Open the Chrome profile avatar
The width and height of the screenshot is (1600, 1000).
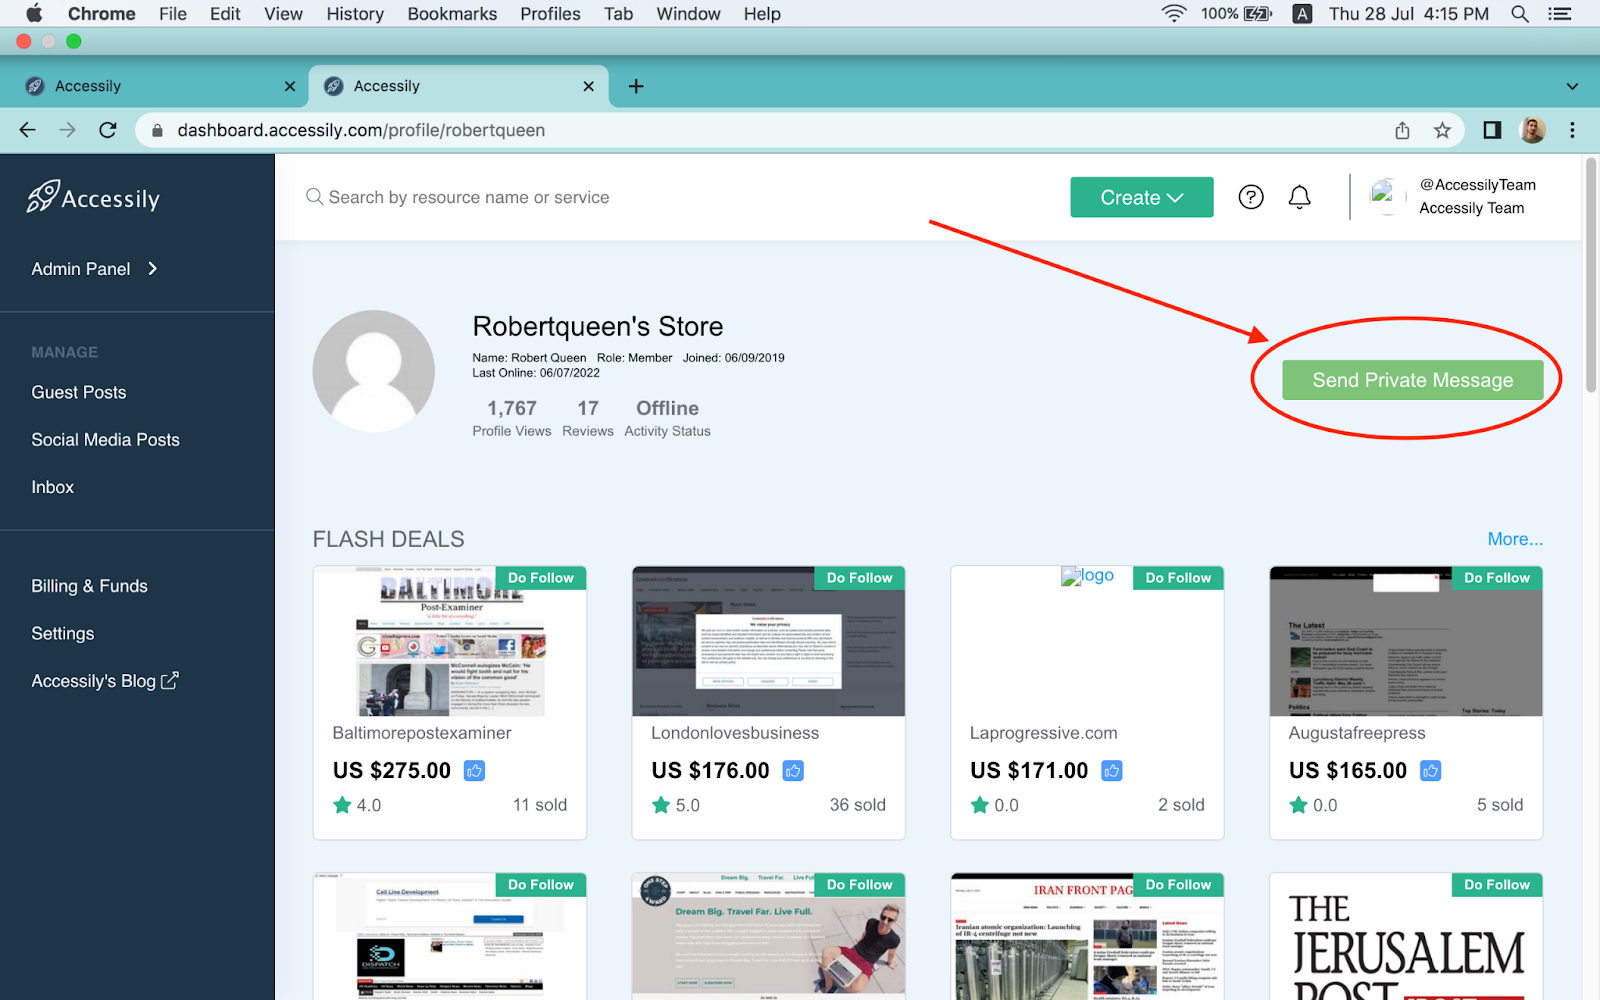click(1532, 130)
